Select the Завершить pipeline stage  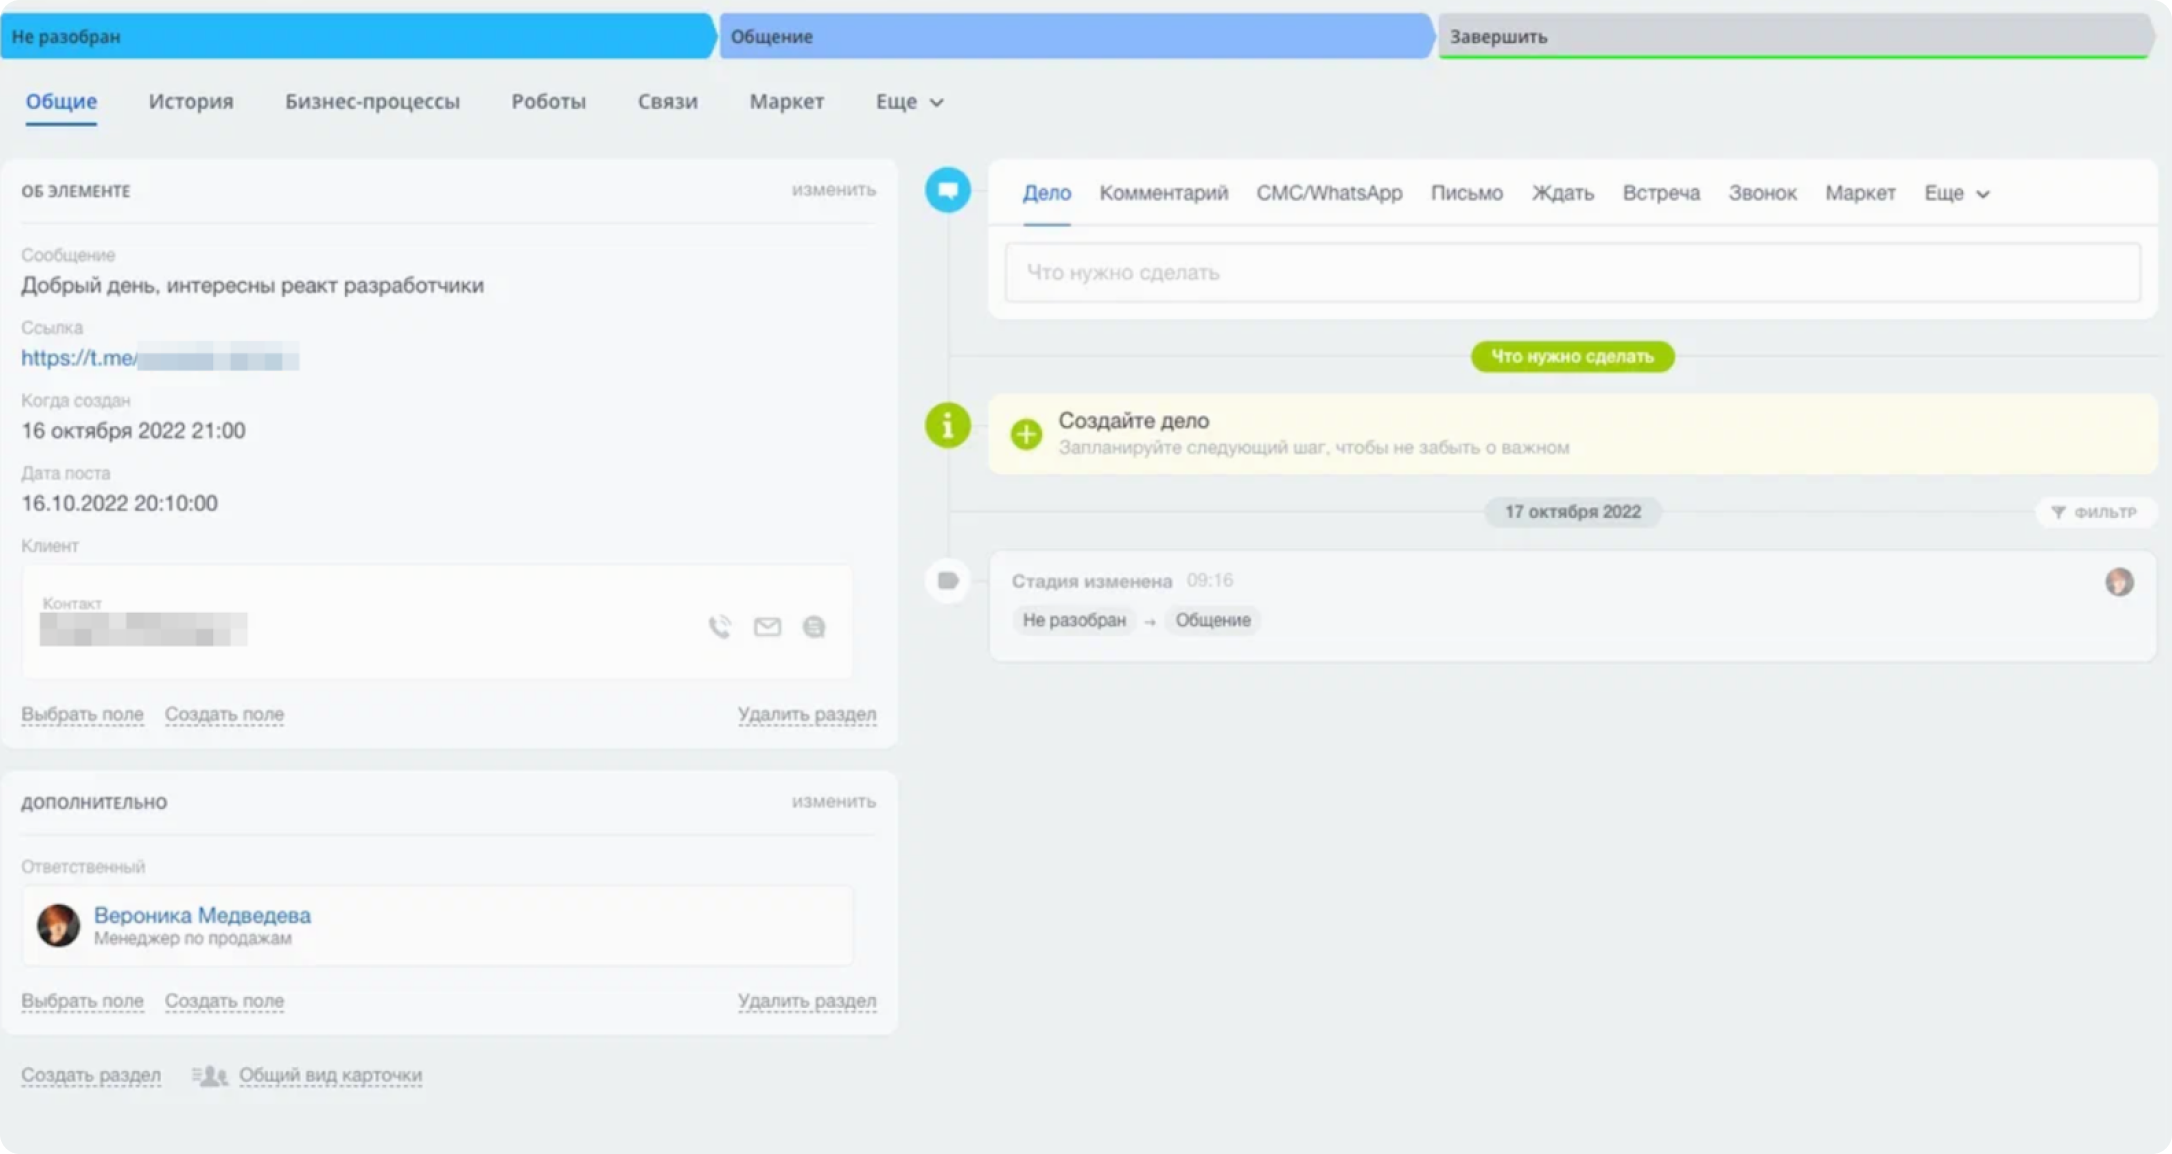coord(1790,37)
